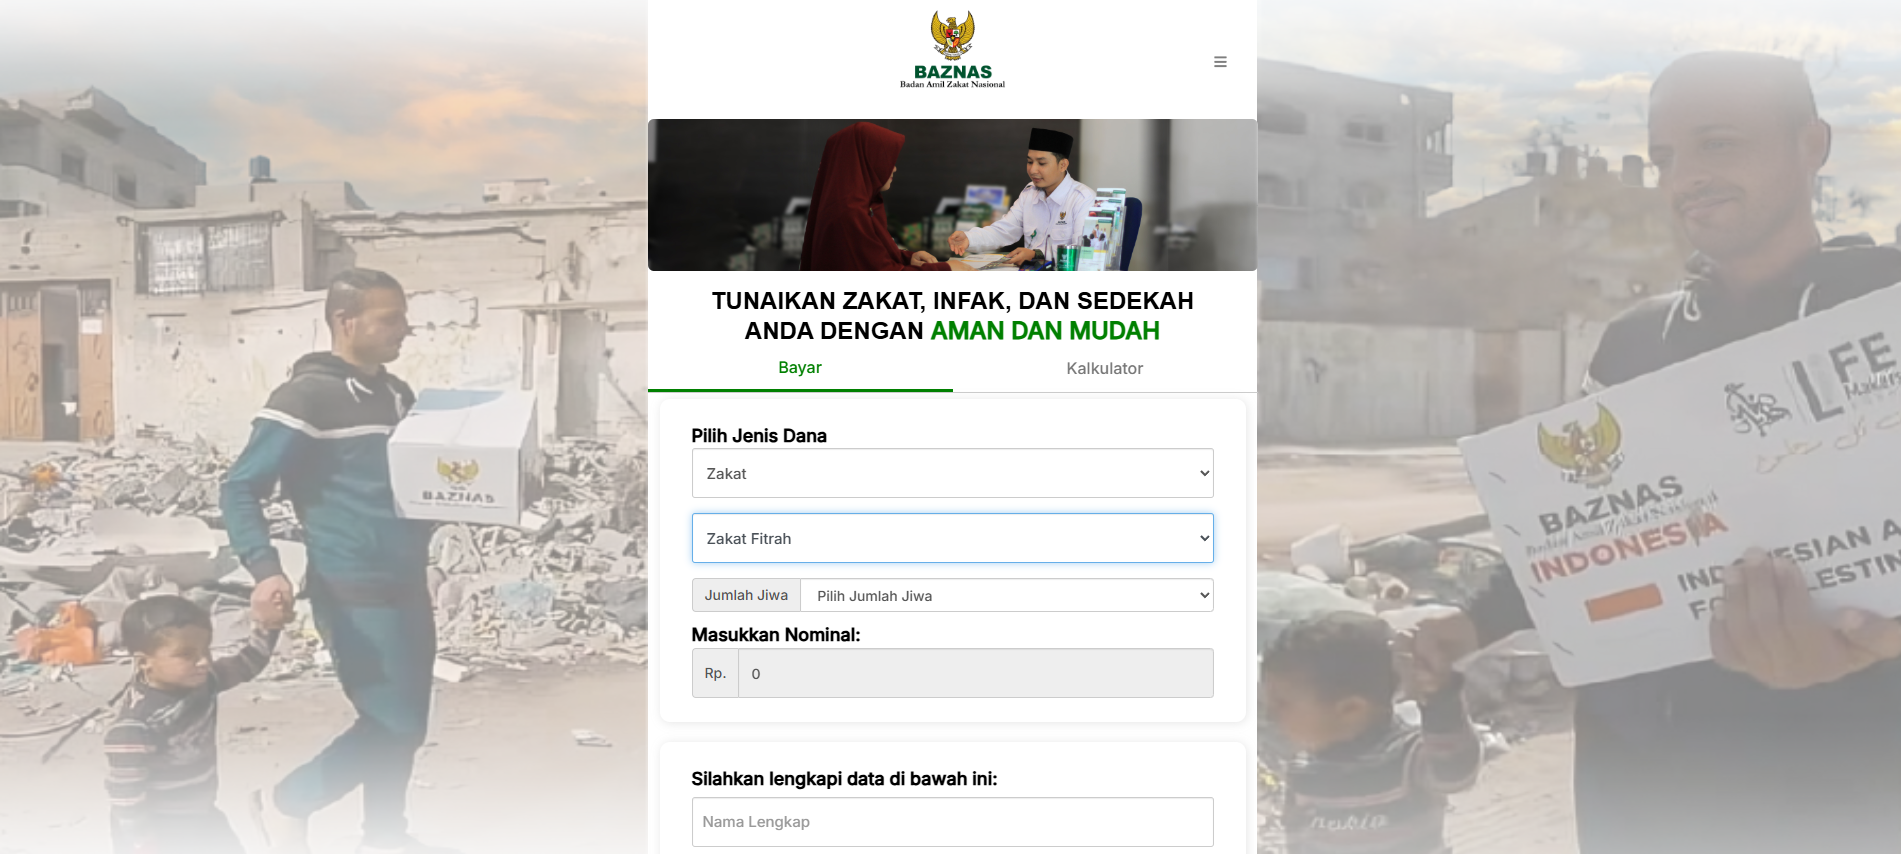The width and height of the screenshot is (1901, 854).
Task: Open the hamburger menu icon
Action: pyautogui.click(x=1220, y=62)
